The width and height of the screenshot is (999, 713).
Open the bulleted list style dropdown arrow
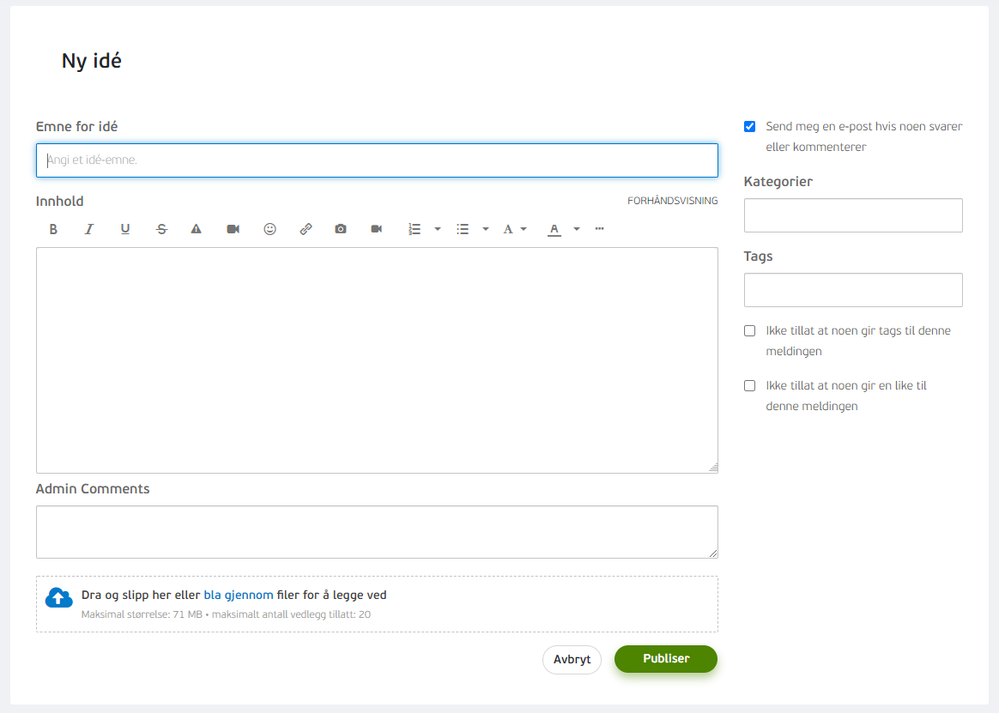[x=485, y=229]
